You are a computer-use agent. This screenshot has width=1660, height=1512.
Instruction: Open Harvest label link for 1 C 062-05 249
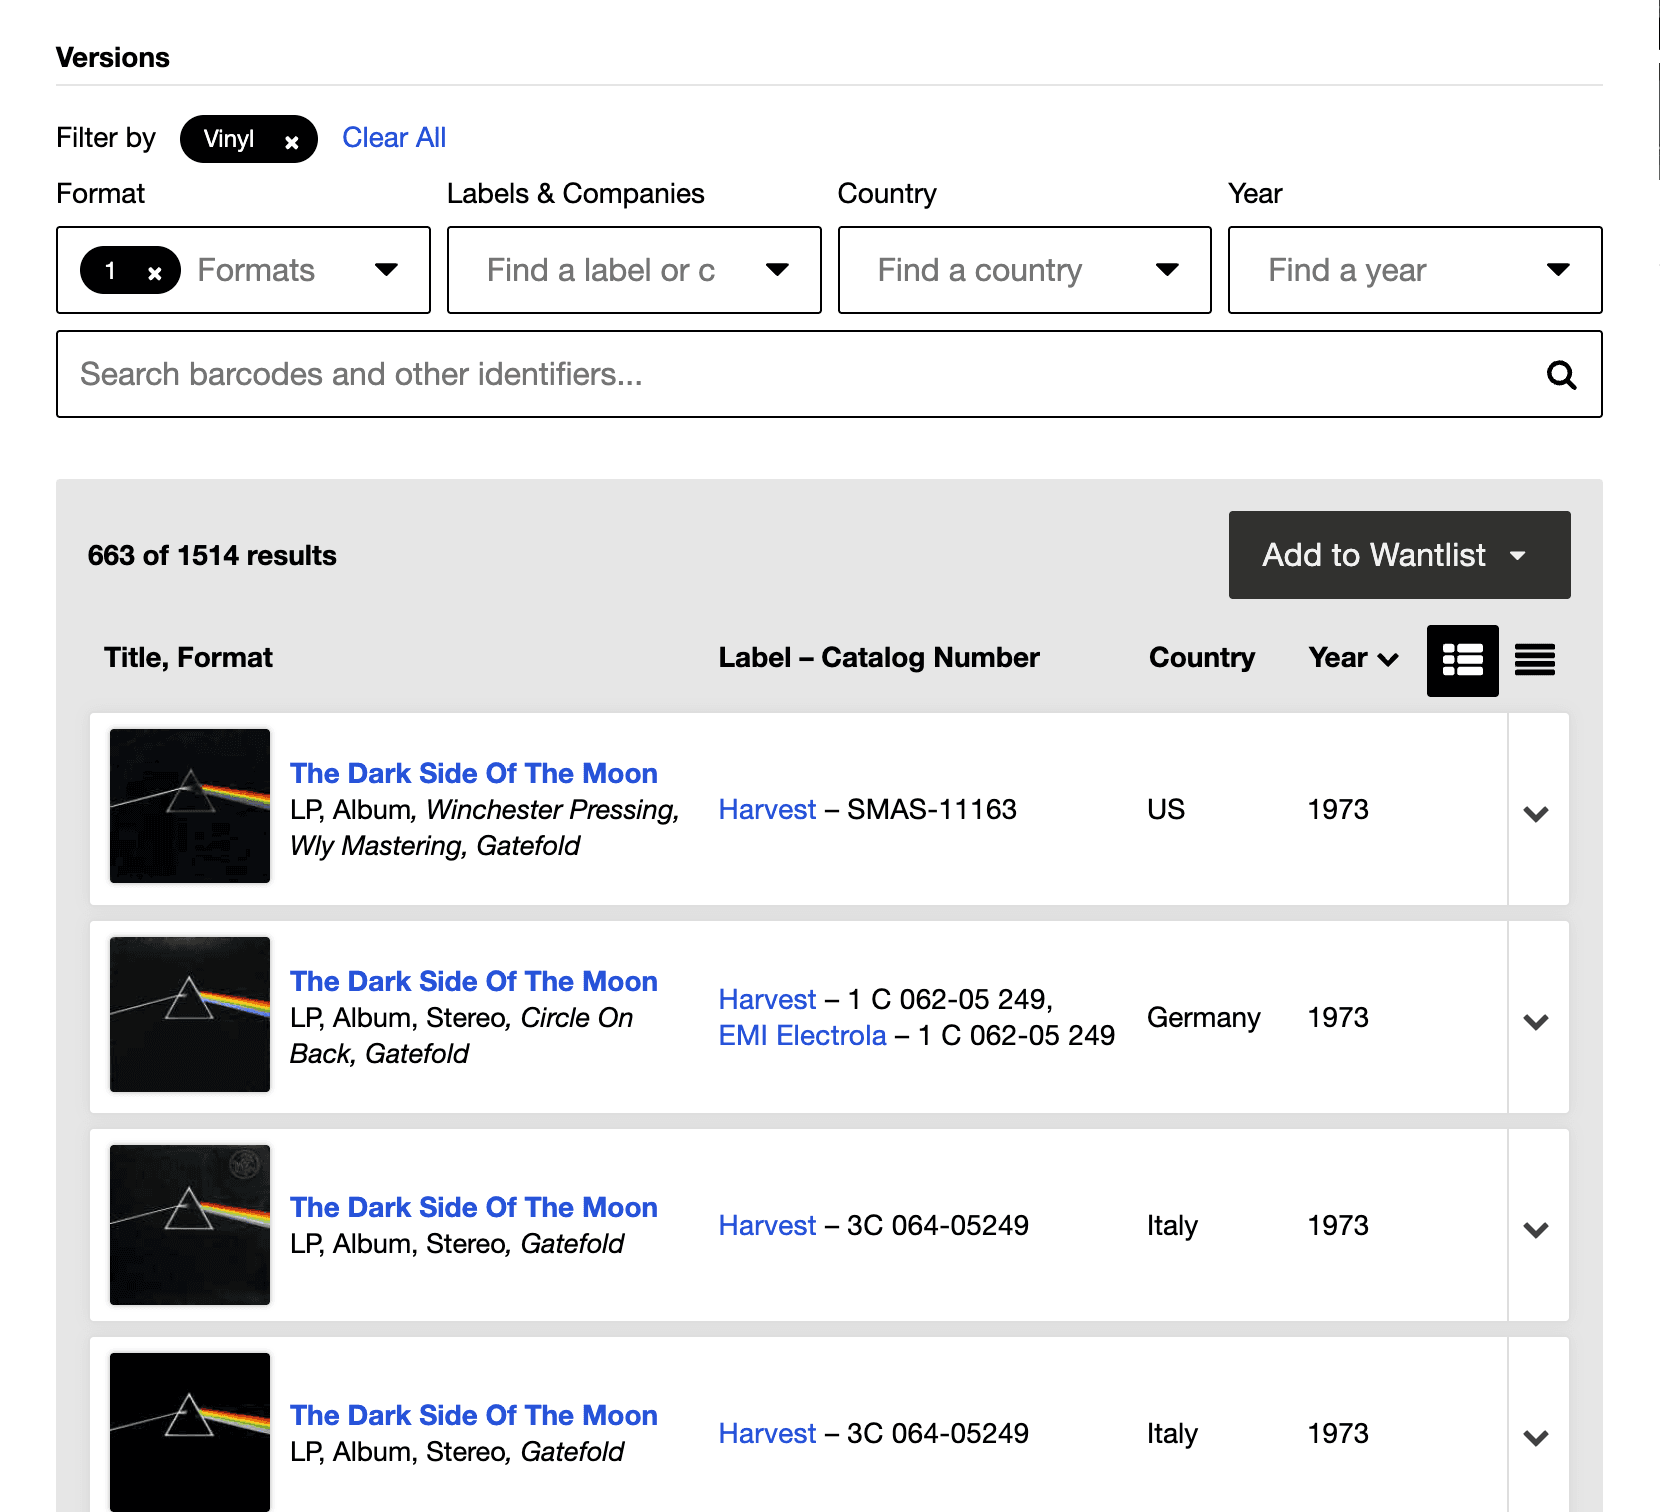[x=767, y=999]
